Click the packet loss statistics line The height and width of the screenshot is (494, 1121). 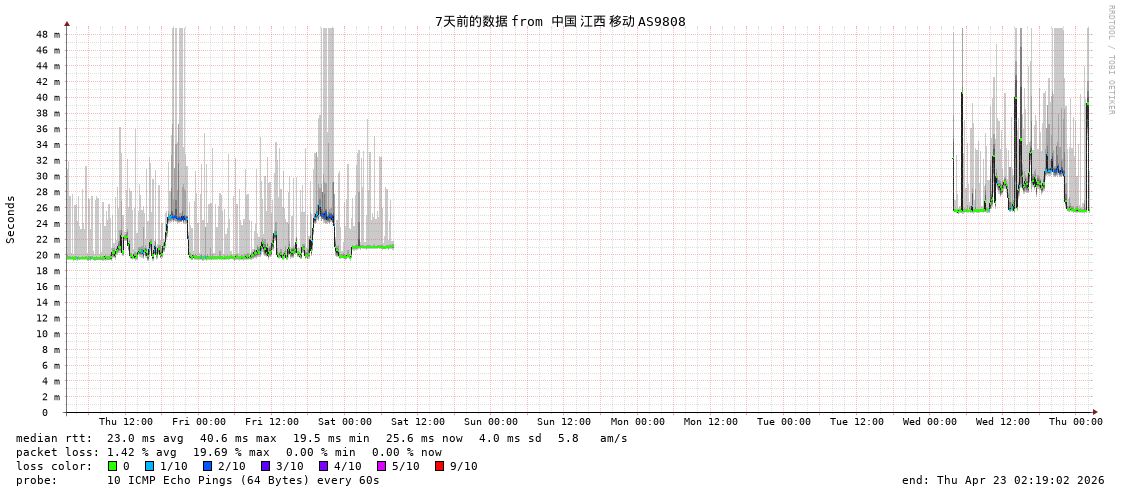(229, 452)
